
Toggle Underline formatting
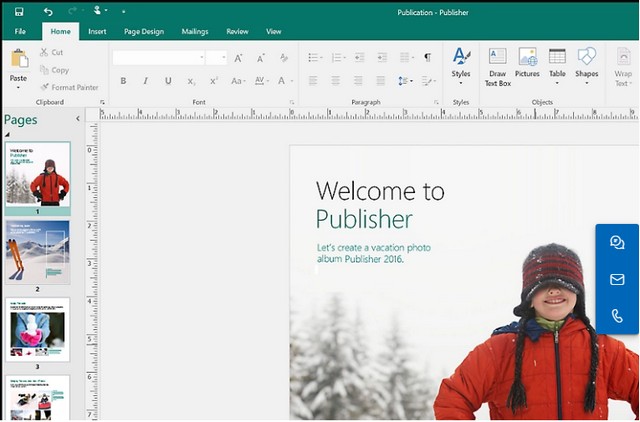167,81
